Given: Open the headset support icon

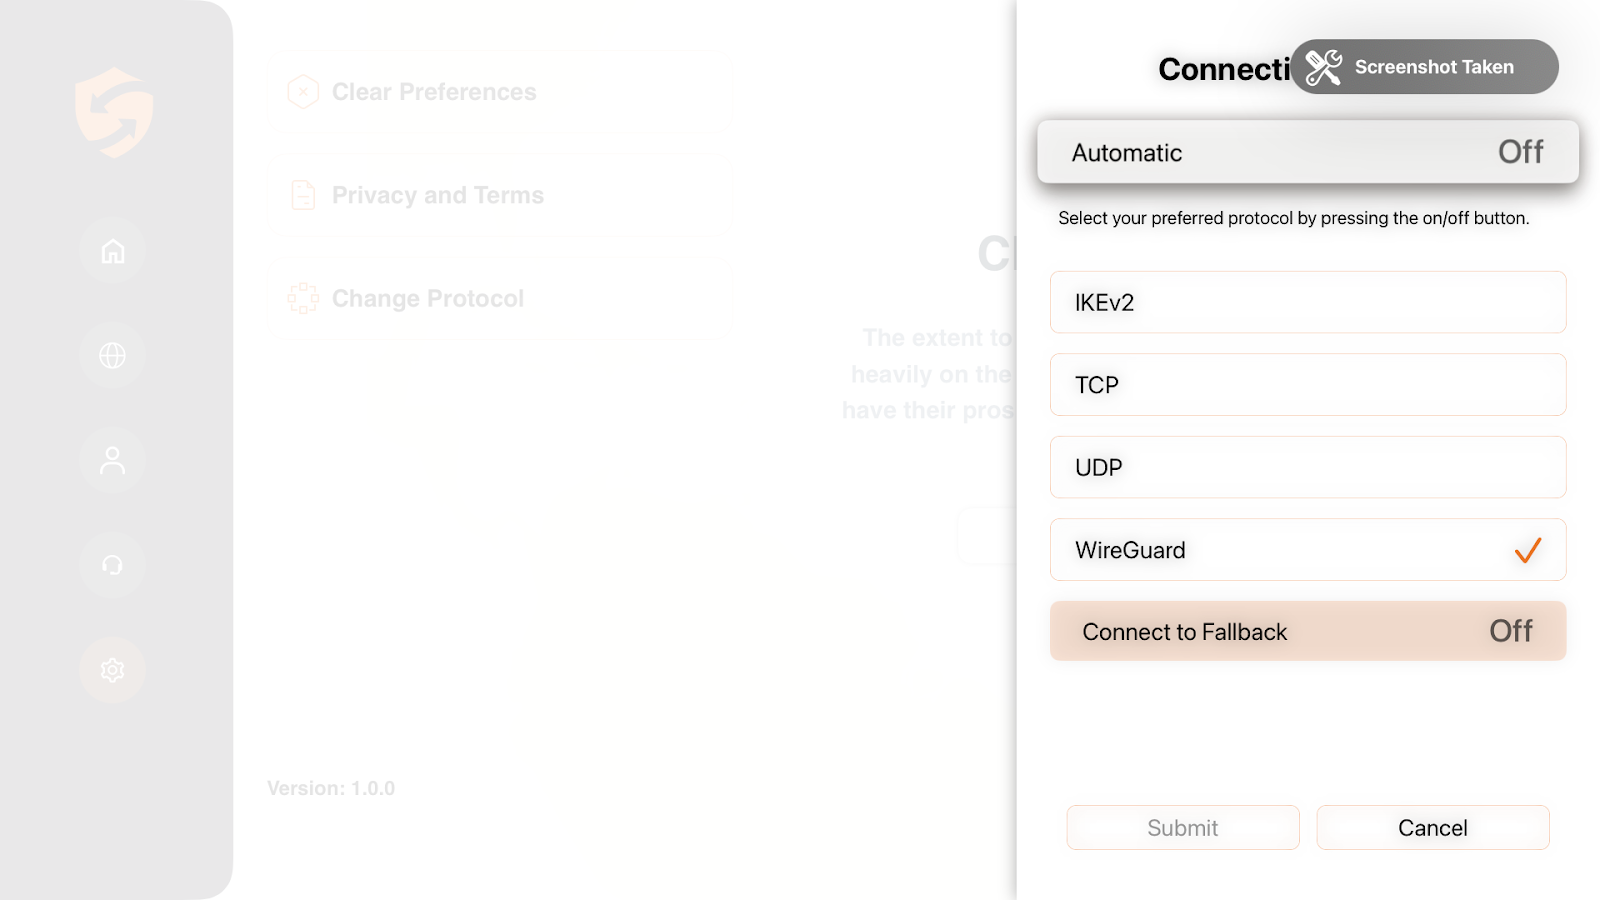Looking at the screenshot, I should 113,565.
